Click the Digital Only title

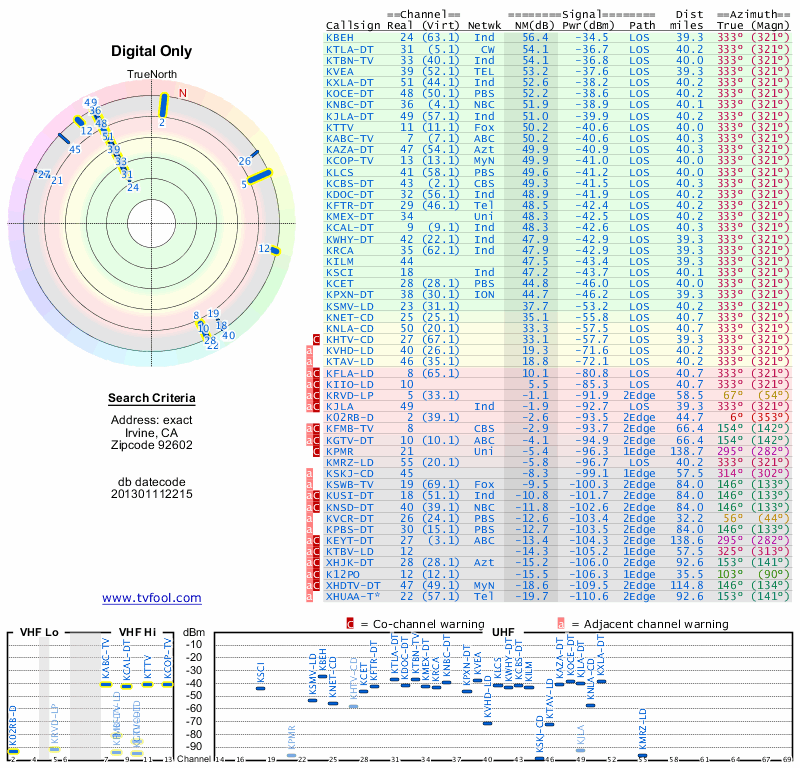(x=152, y=51)
